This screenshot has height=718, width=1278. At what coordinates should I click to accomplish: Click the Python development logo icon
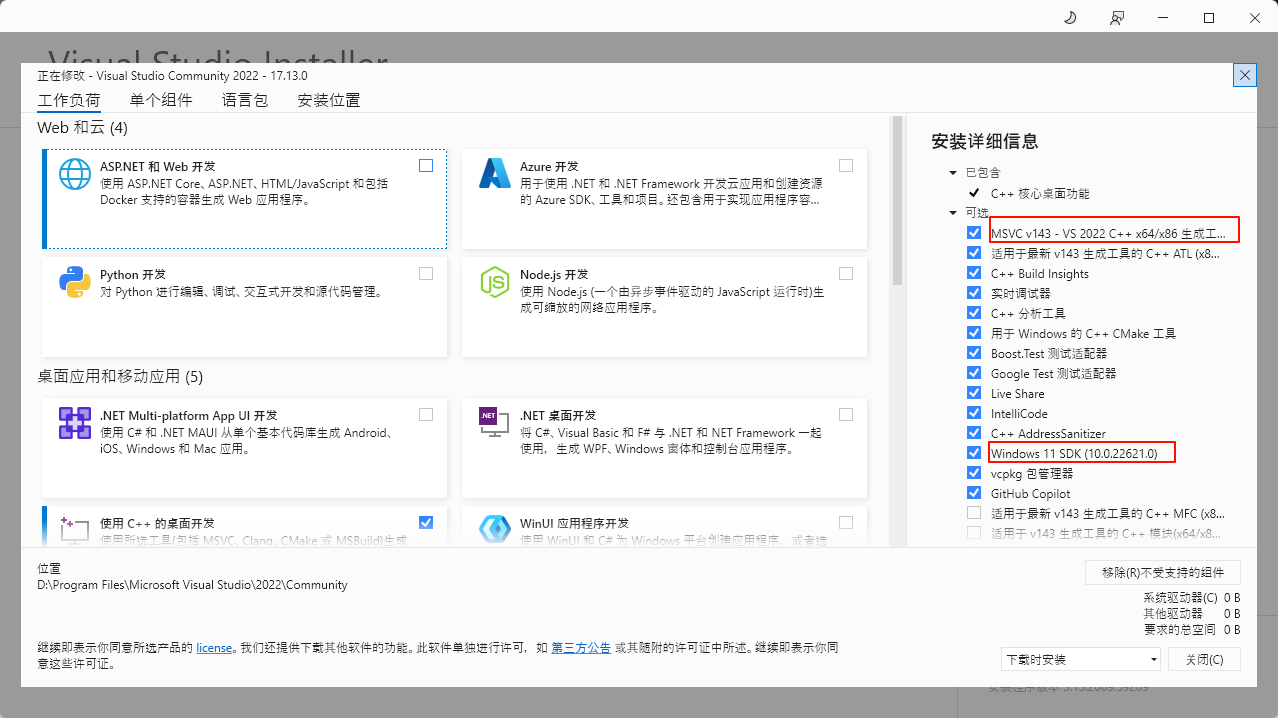[75, 283]
